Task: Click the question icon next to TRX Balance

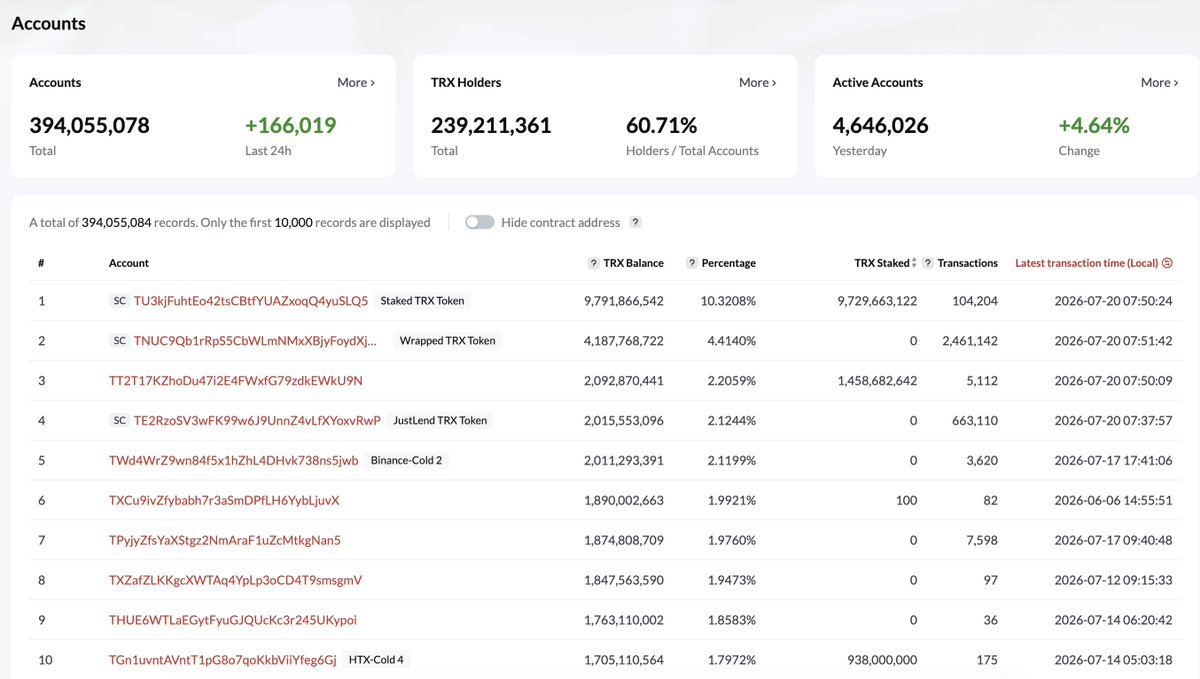Action: click(594, 263)
